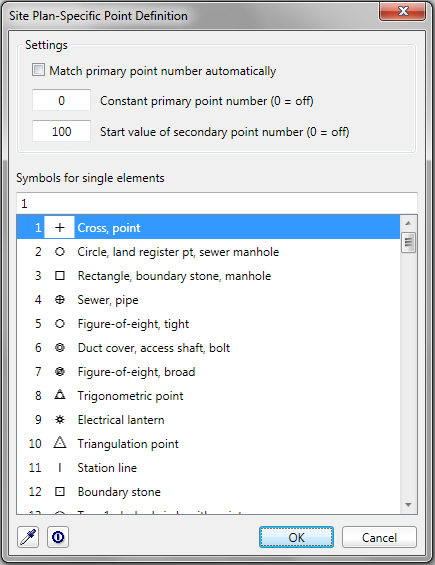Click the scroll down arrow of symbol list
The height and width of the screenshot is (565, 435).
[x=408, y=504]
